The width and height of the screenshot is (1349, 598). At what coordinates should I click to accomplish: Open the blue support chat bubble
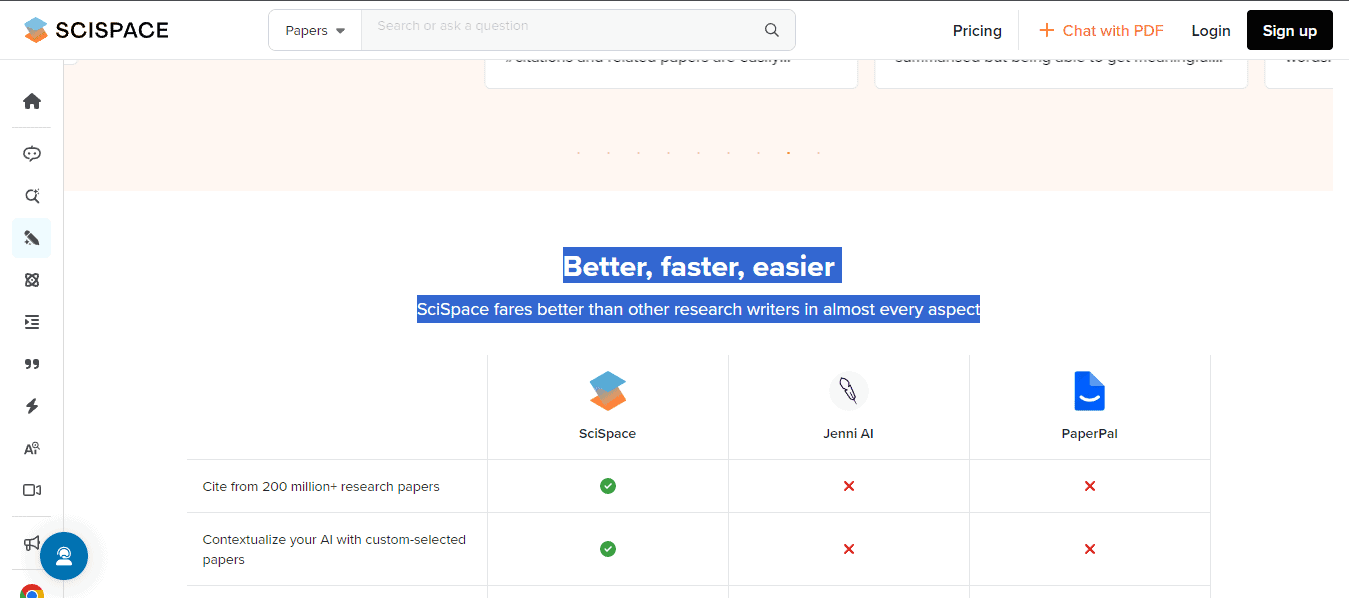(x=64, y=556)
